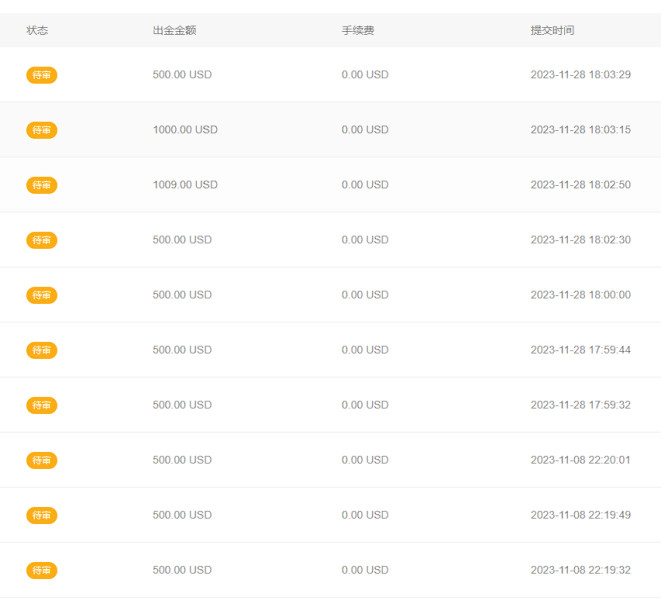
Task: Click the 状态 column header
Action: pyautogui.click(x=37, y=30)
